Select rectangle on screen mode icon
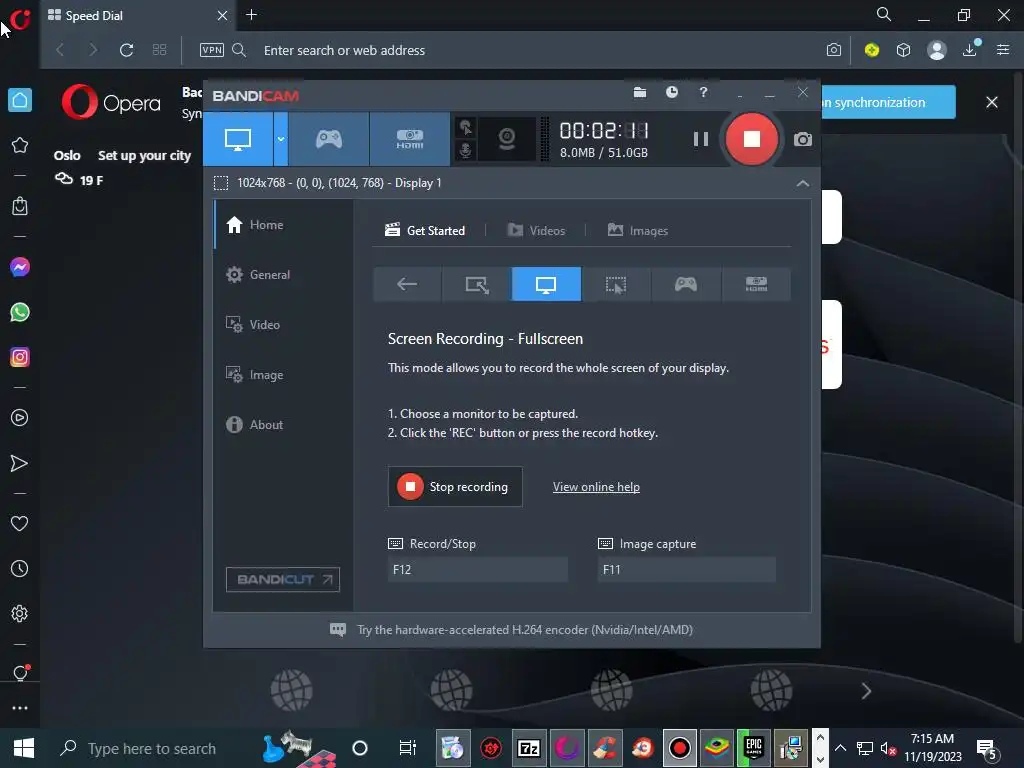 [477, 284]
